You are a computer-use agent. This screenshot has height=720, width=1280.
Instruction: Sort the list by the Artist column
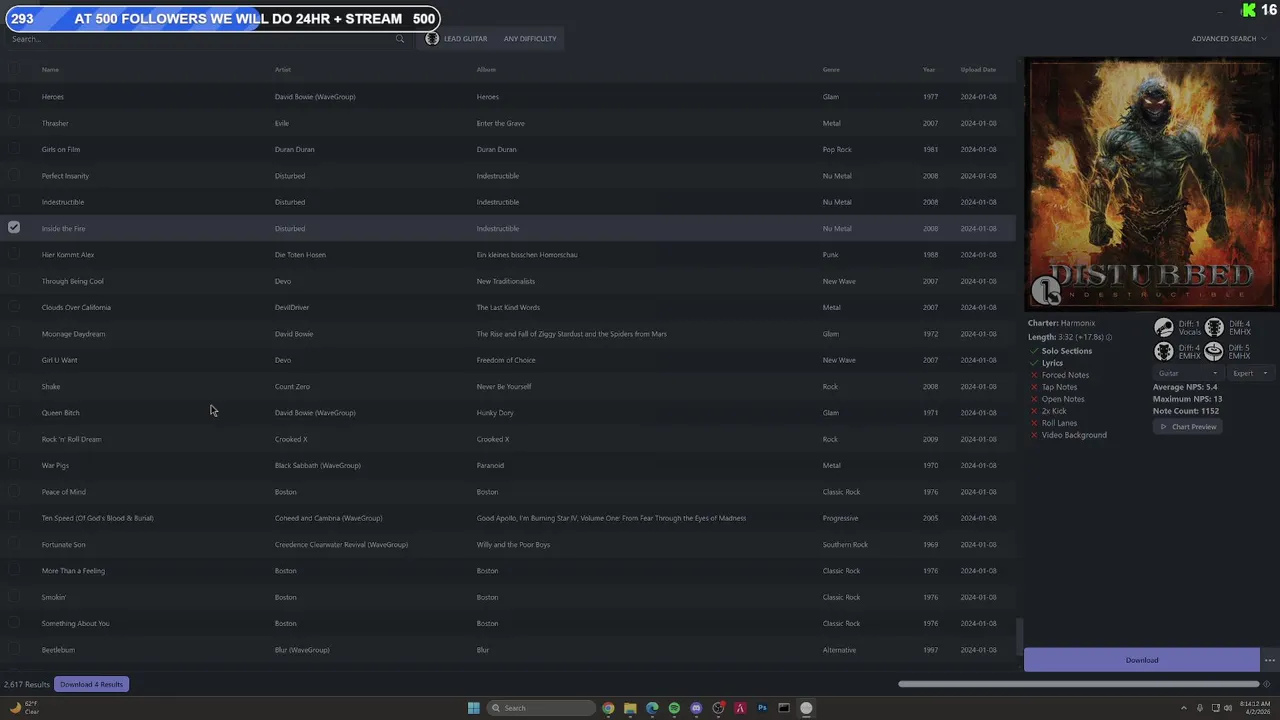click(x=283, y=69)
